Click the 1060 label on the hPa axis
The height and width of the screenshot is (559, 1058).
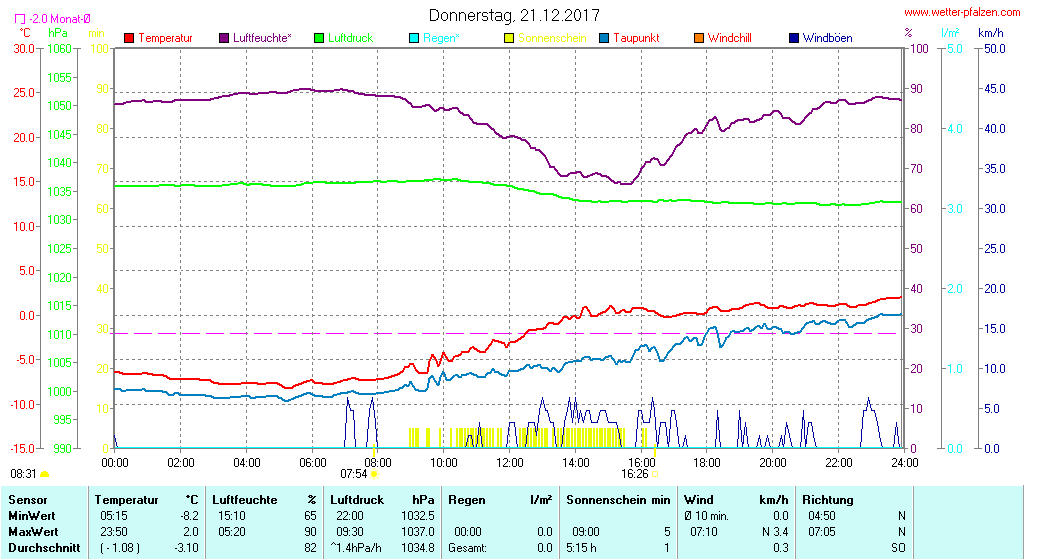tap(59, 49)
